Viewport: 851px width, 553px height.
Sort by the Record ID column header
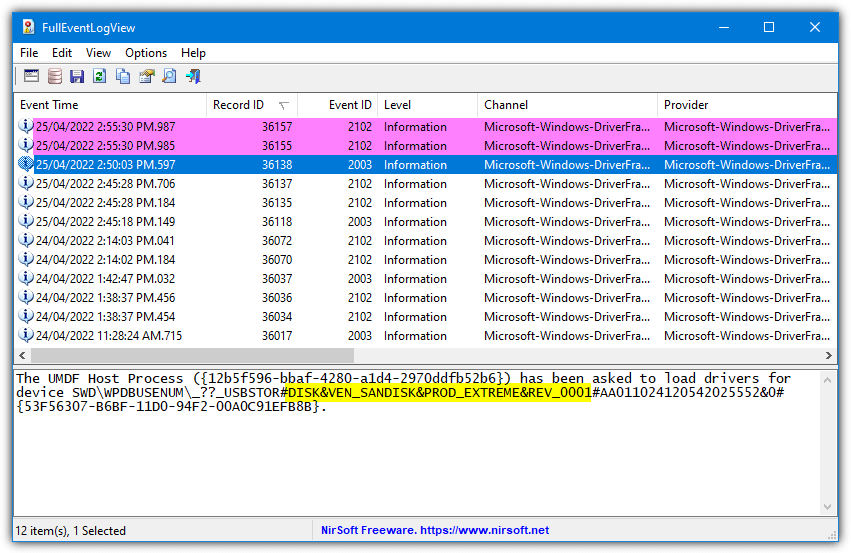(252, 105)
